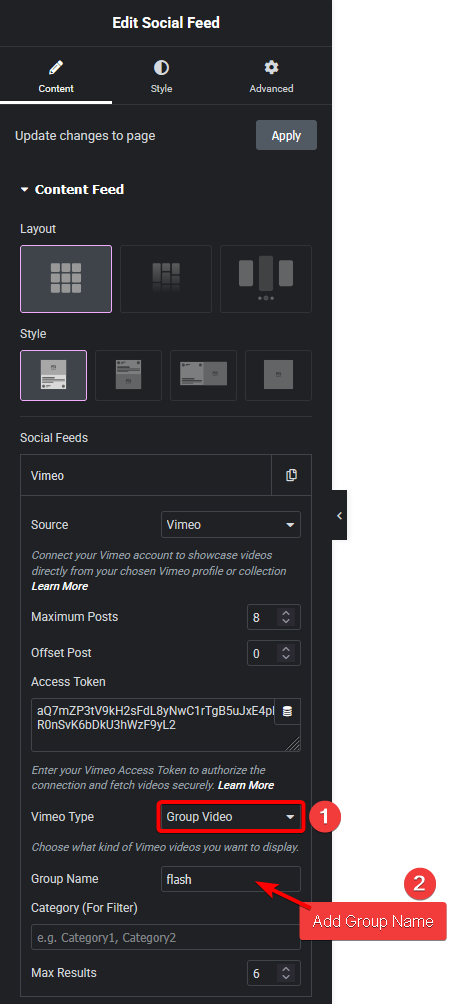This screenshot has height=1004, width=455.
Task: Select the masonry layout option
Action: point(166,279)
